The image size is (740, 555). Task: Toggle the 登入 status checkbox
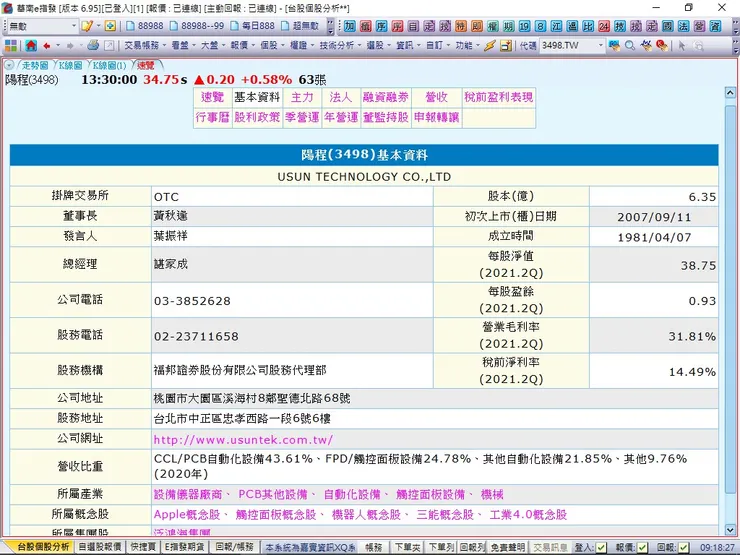(x=601, y=547)
